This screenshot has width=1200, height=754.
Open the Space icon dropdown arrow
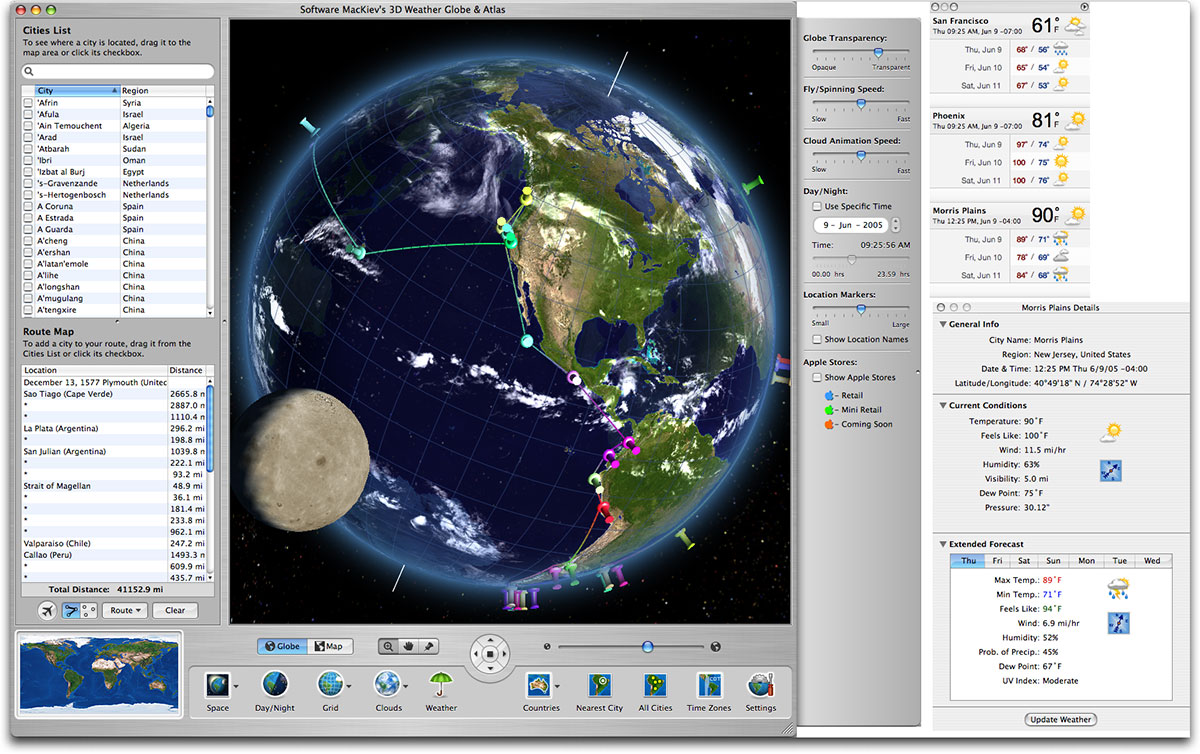pos(236,687)
